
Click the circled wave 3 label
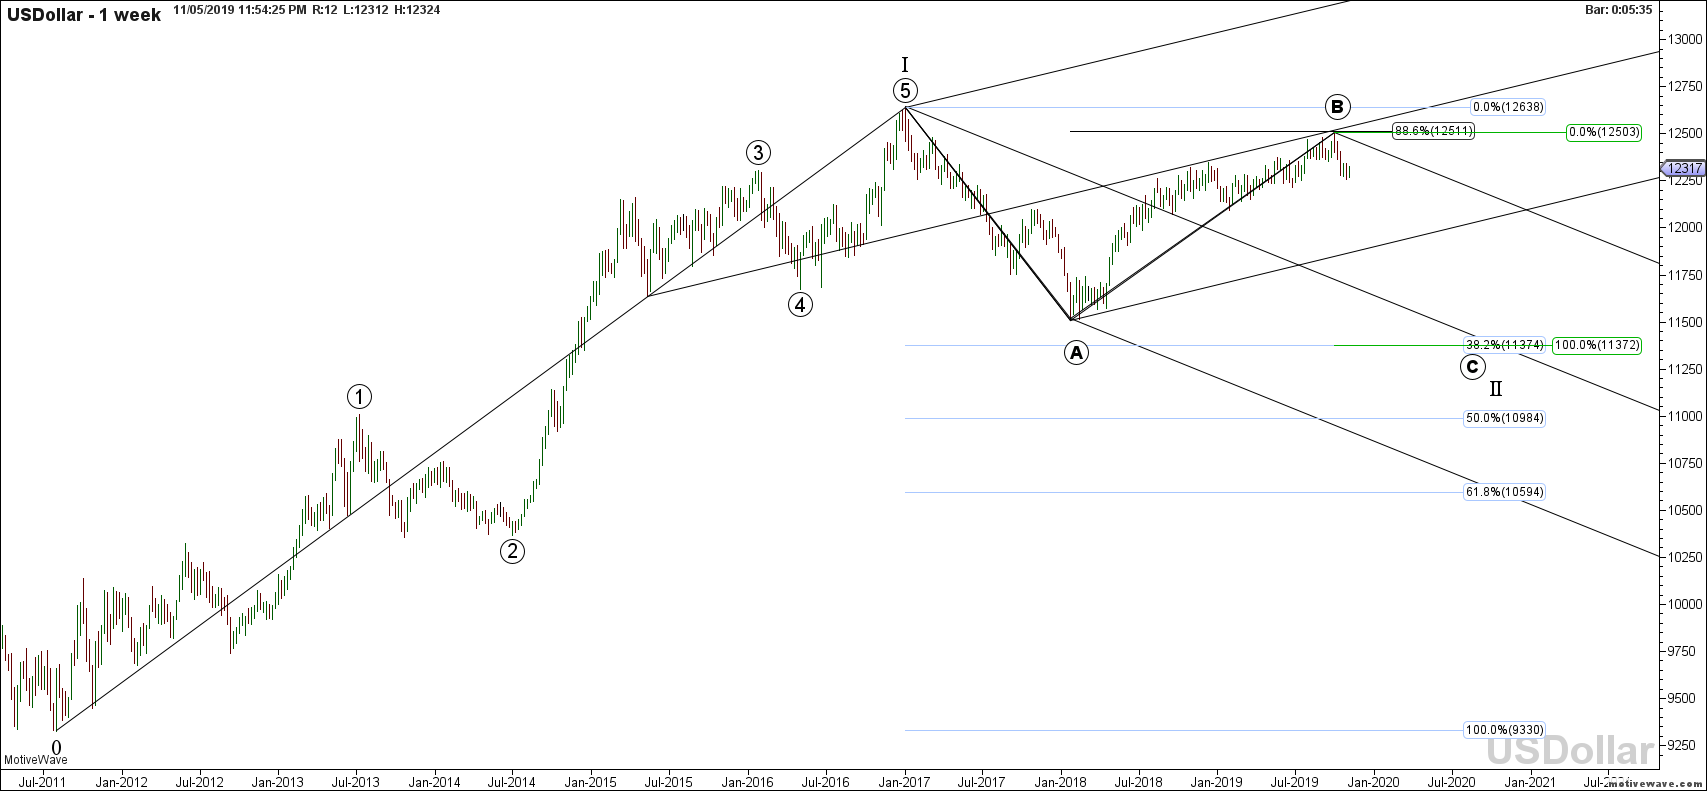tap(758, 153)
